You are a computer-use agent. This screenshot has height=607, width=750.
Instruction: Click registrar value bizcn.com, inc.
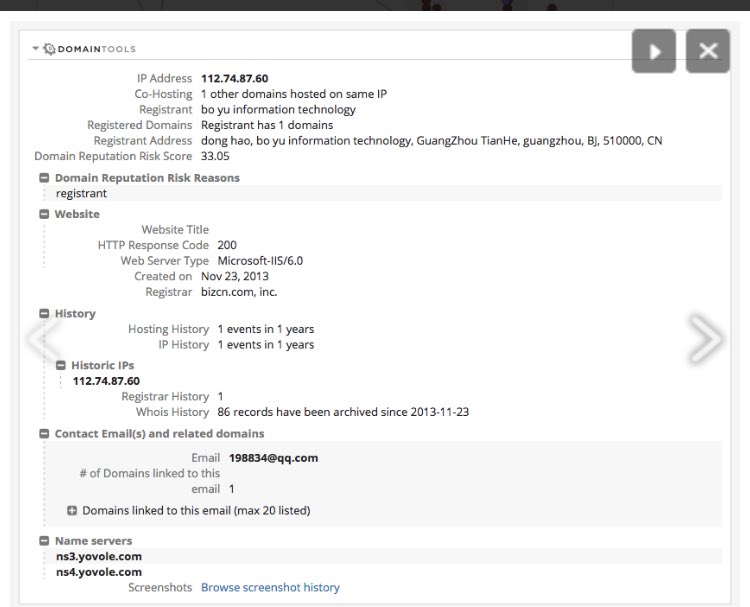[239, 292]
